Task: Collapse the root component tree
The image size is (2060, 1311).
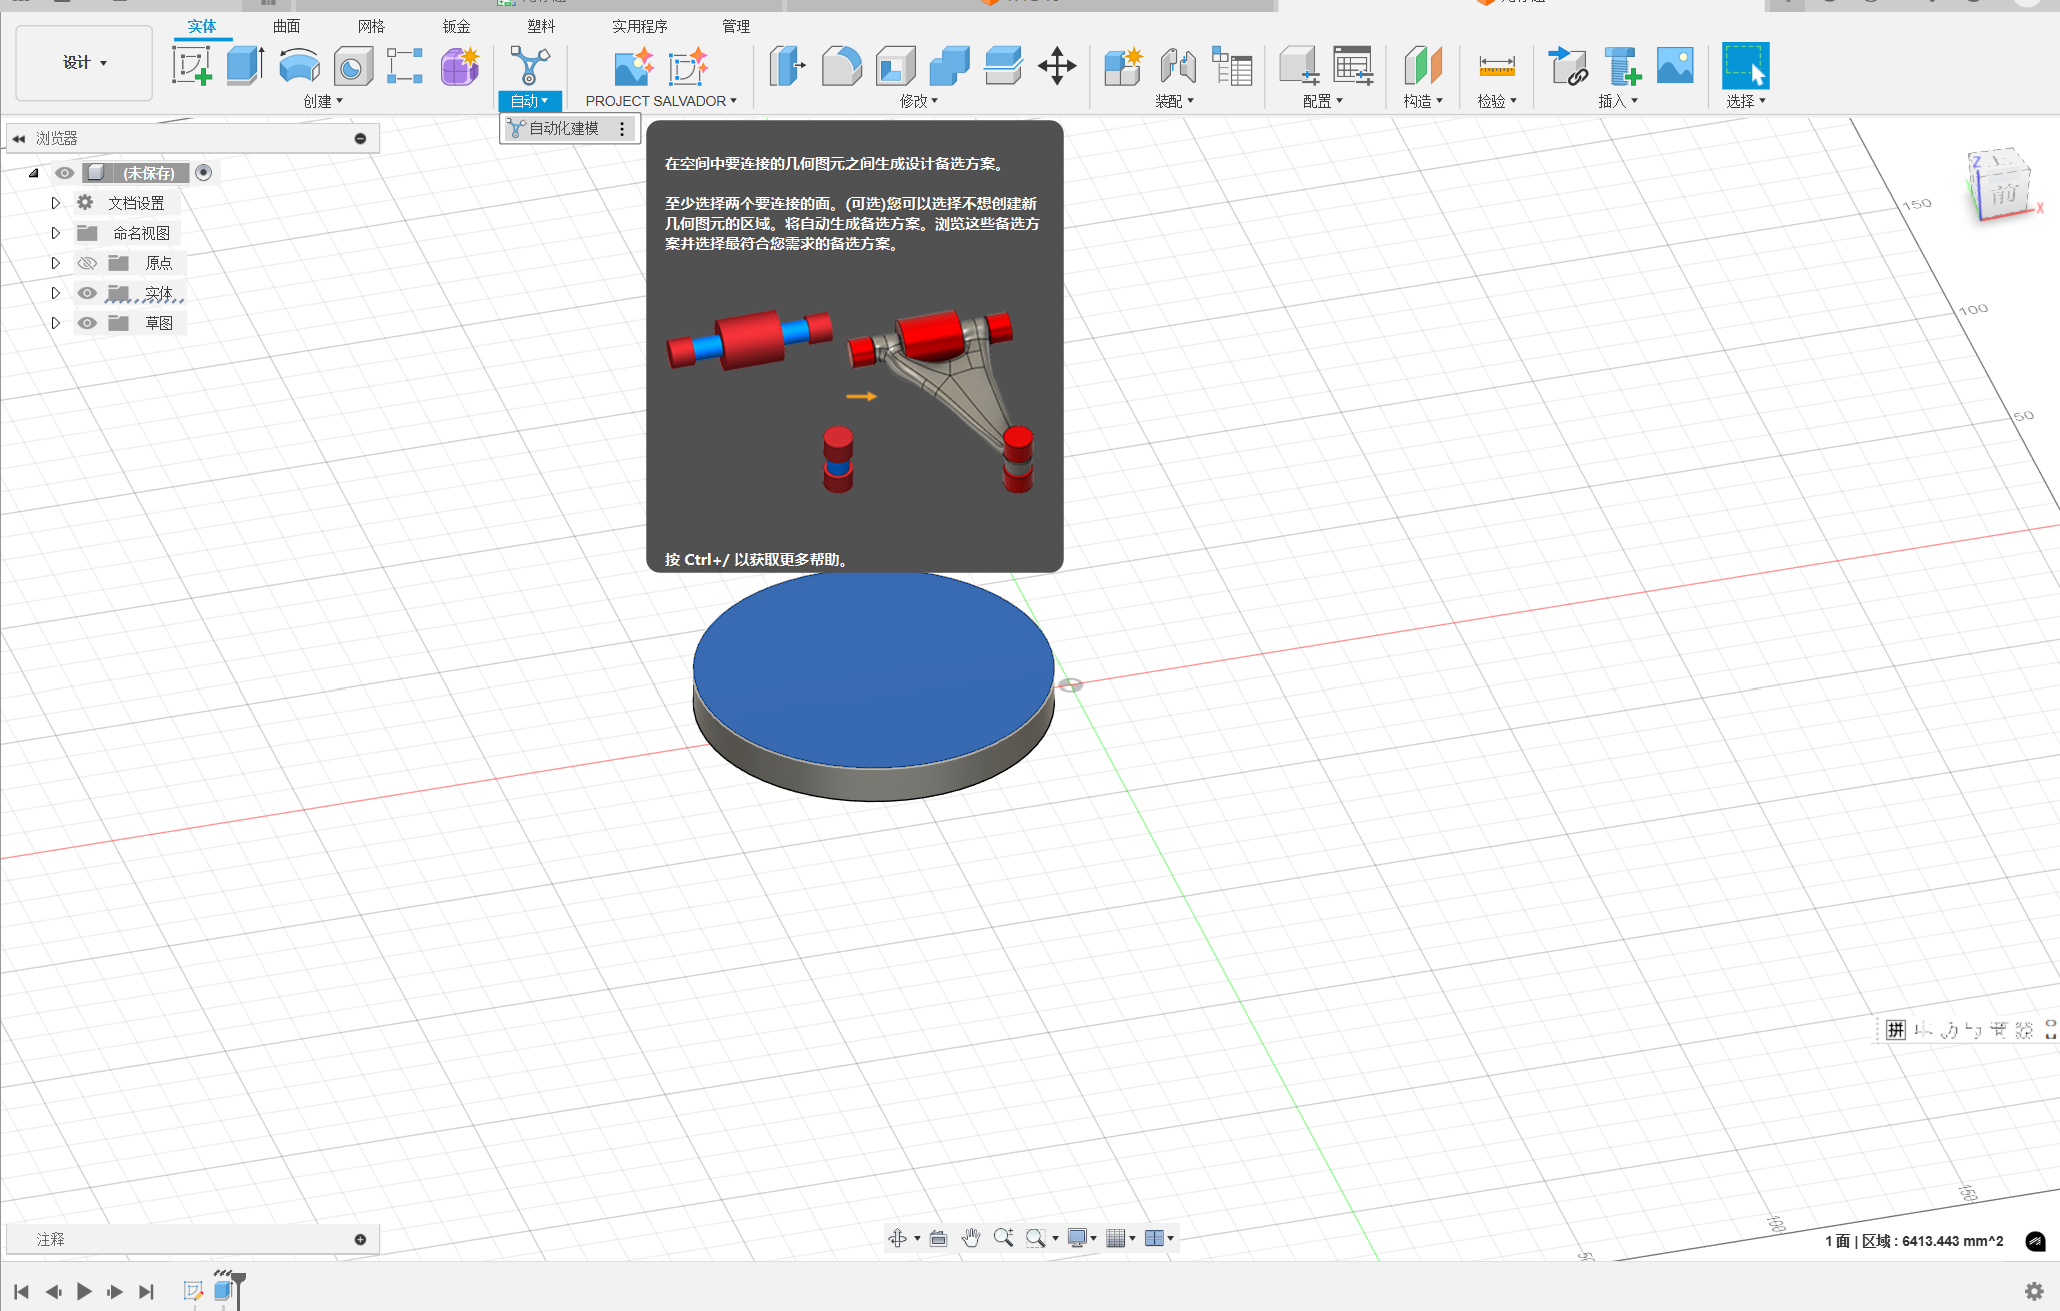Action: point(33,173)
